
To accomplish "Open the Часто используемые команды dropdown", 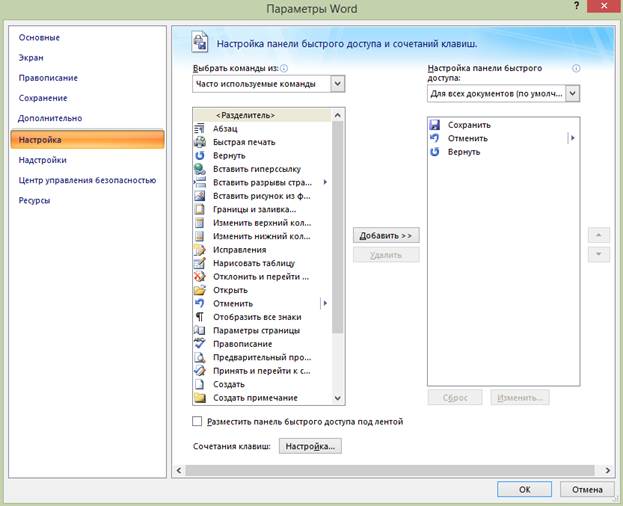I will point(337,84).
